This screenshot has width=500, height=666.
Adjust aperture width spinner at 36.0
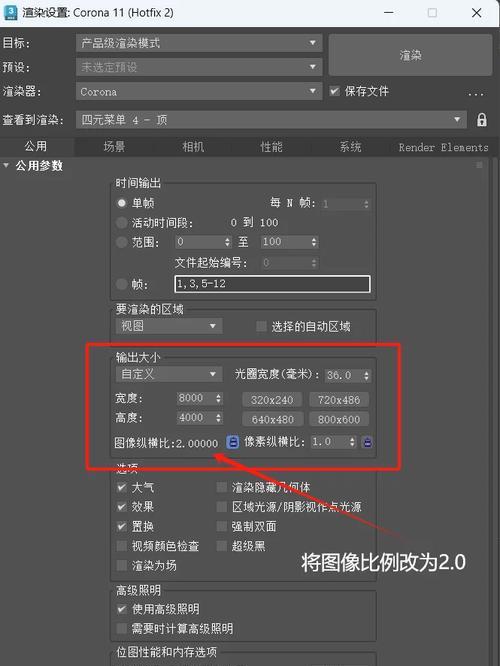pos(366,375)
